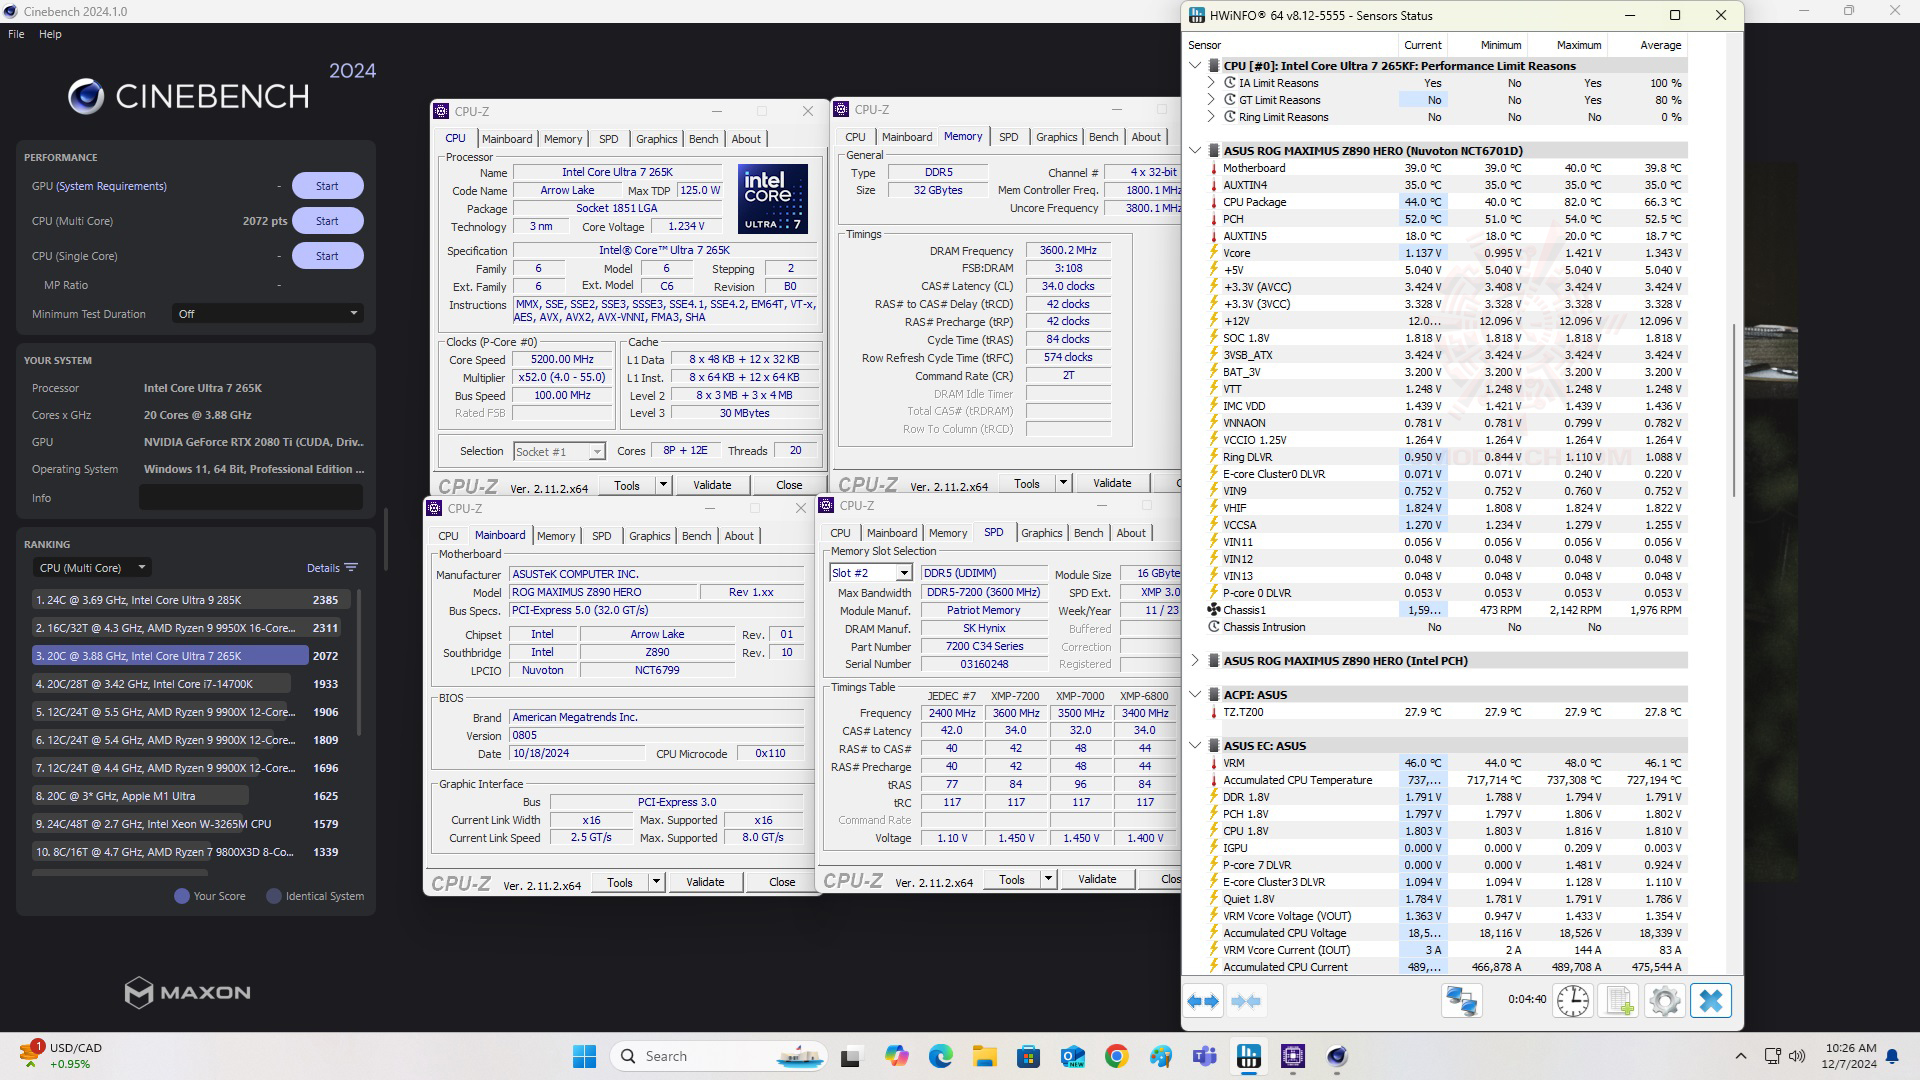This screenshot has height=1080, width=1920.
Task: Switch to the Bench tab in CPU-Z CPU window
Action: tap(703, 139)
